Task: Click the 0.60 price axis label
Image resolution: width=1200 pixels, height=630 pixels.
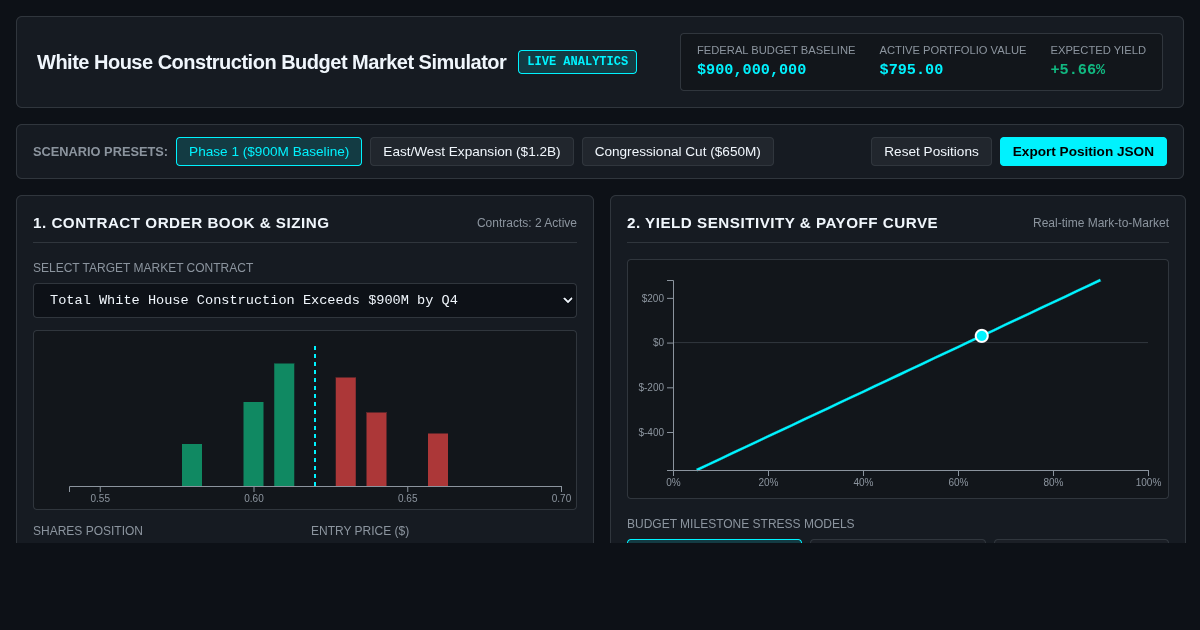Action: pyautogui.click(x=254, y=498)
